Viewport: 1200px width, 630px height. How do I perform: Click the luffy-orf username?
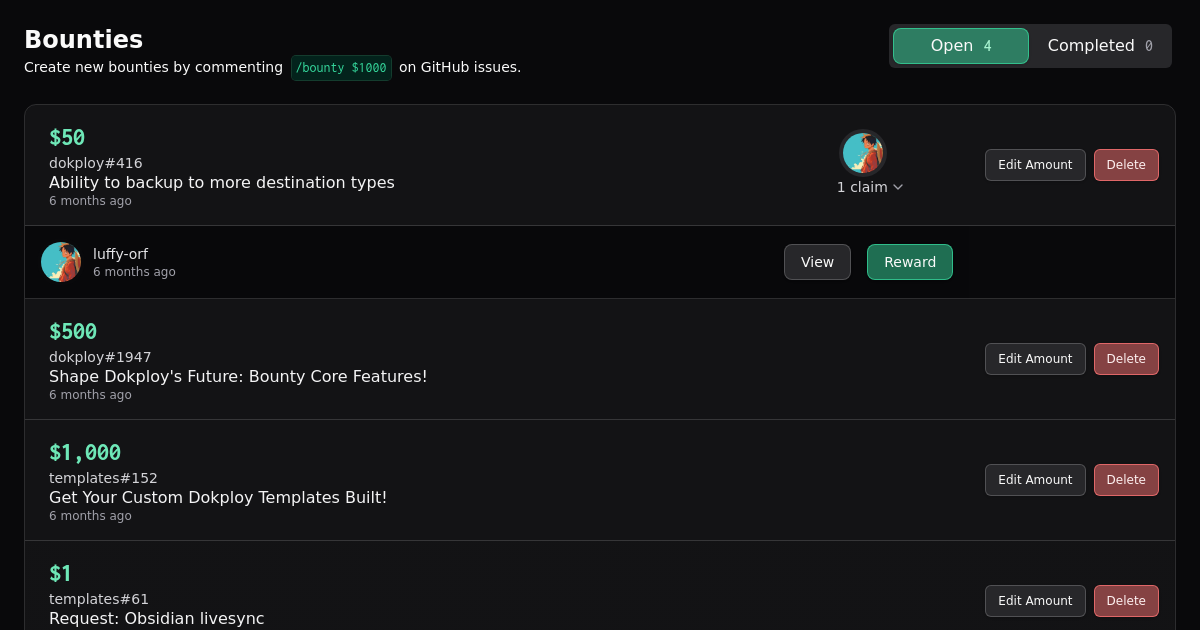click(120, 254)
